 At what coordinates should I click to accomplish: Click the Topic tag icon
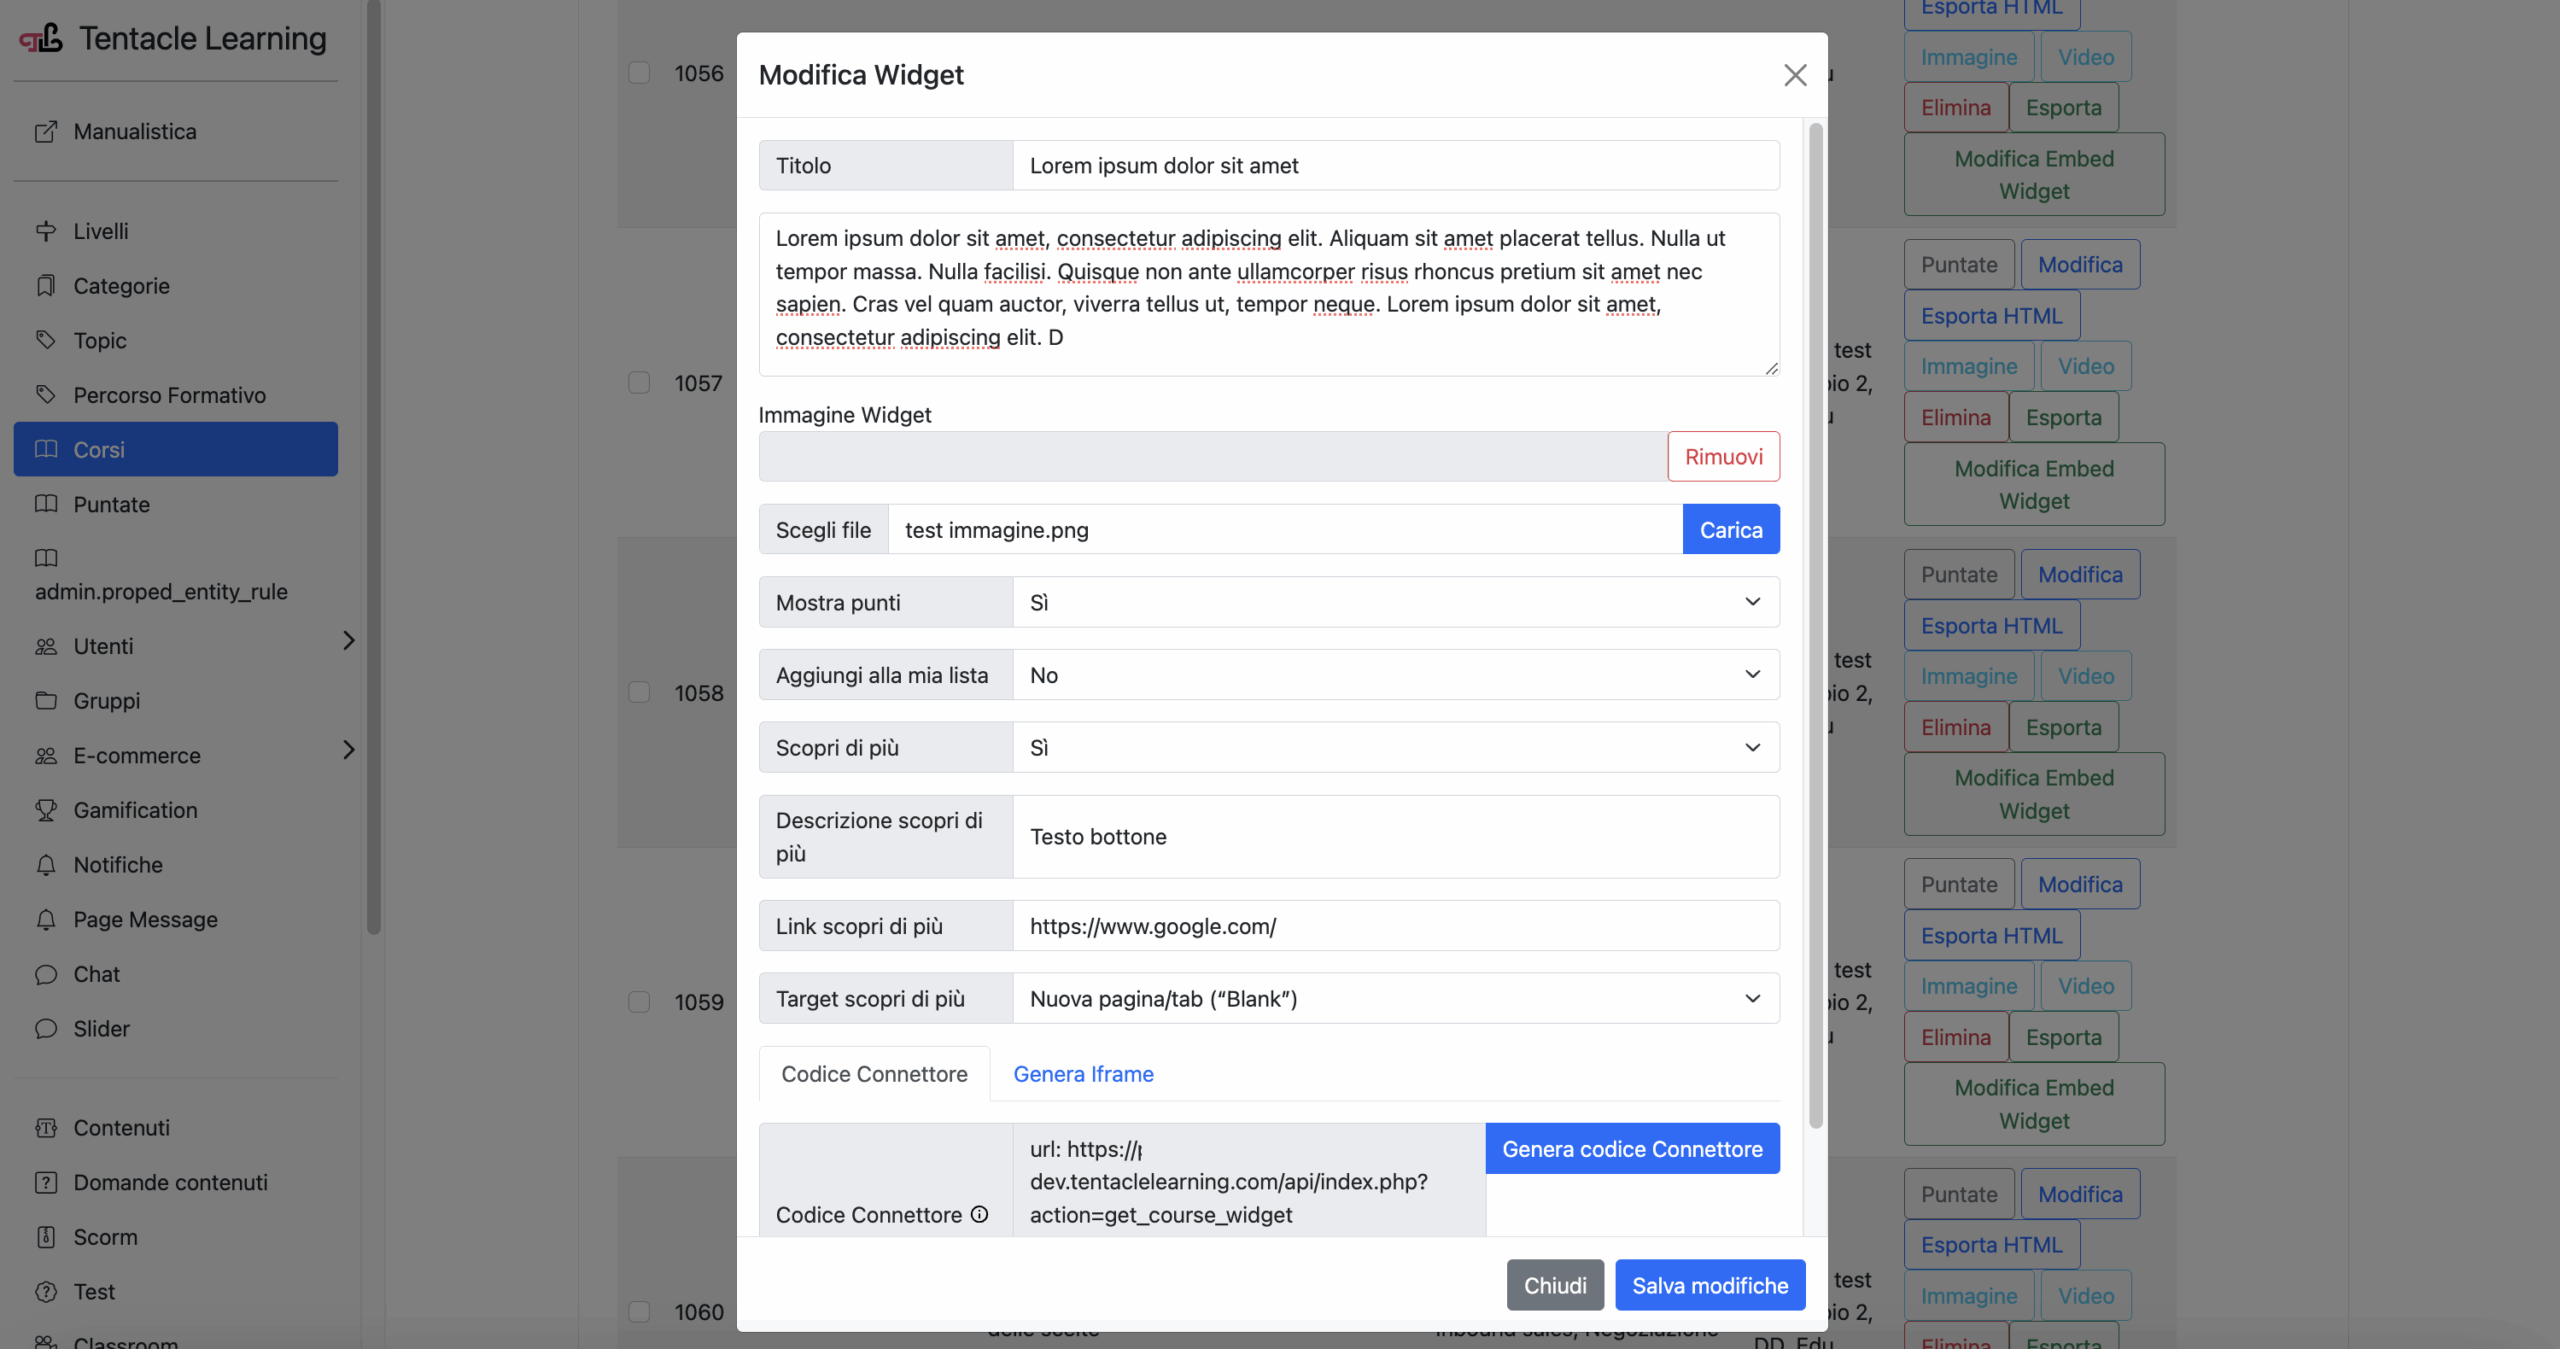tap(46, 340)
